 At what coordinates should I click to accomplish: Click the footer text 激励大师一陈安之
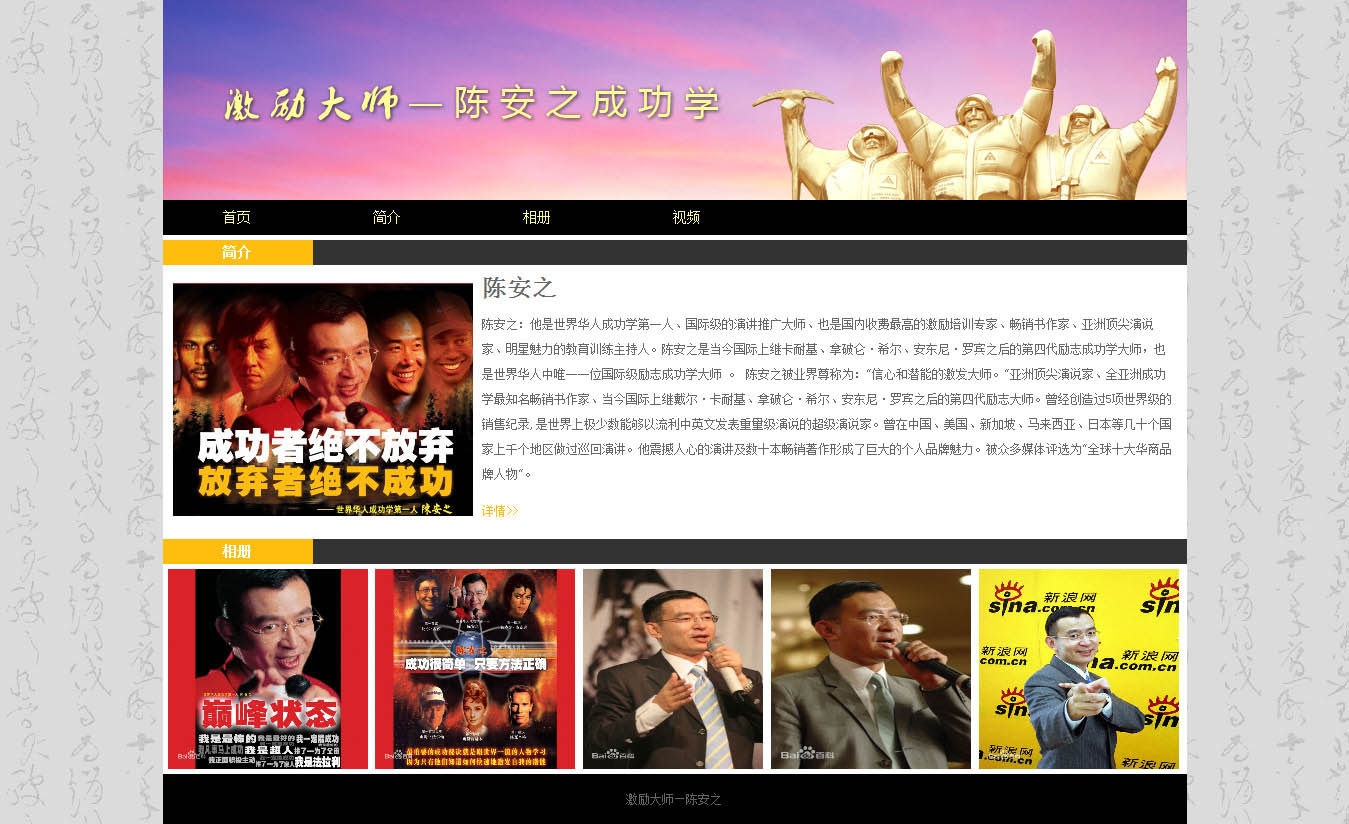coord(674,800)
